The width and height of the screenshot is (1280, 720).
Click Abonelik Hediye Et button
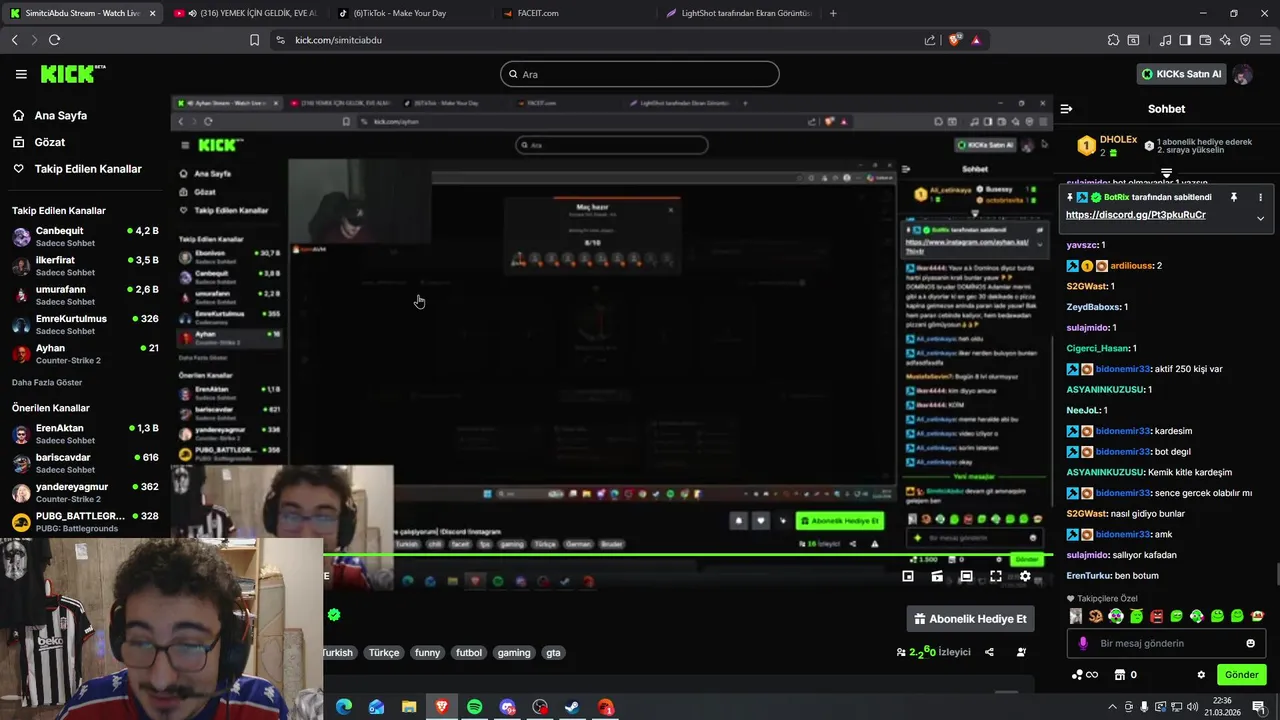click(970, 619)
